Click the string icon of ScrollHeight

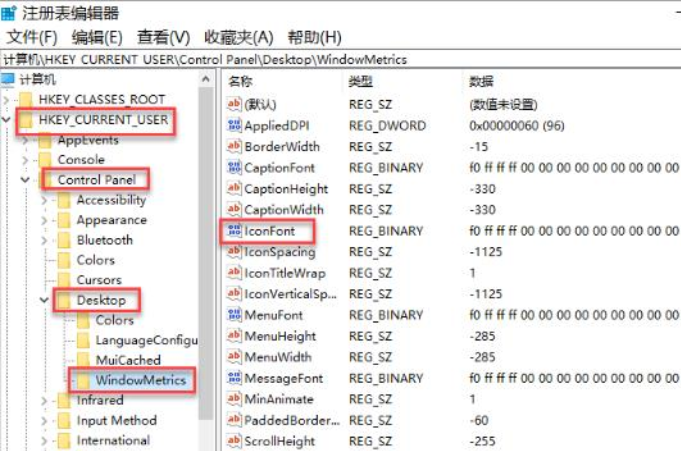point(234,441)
